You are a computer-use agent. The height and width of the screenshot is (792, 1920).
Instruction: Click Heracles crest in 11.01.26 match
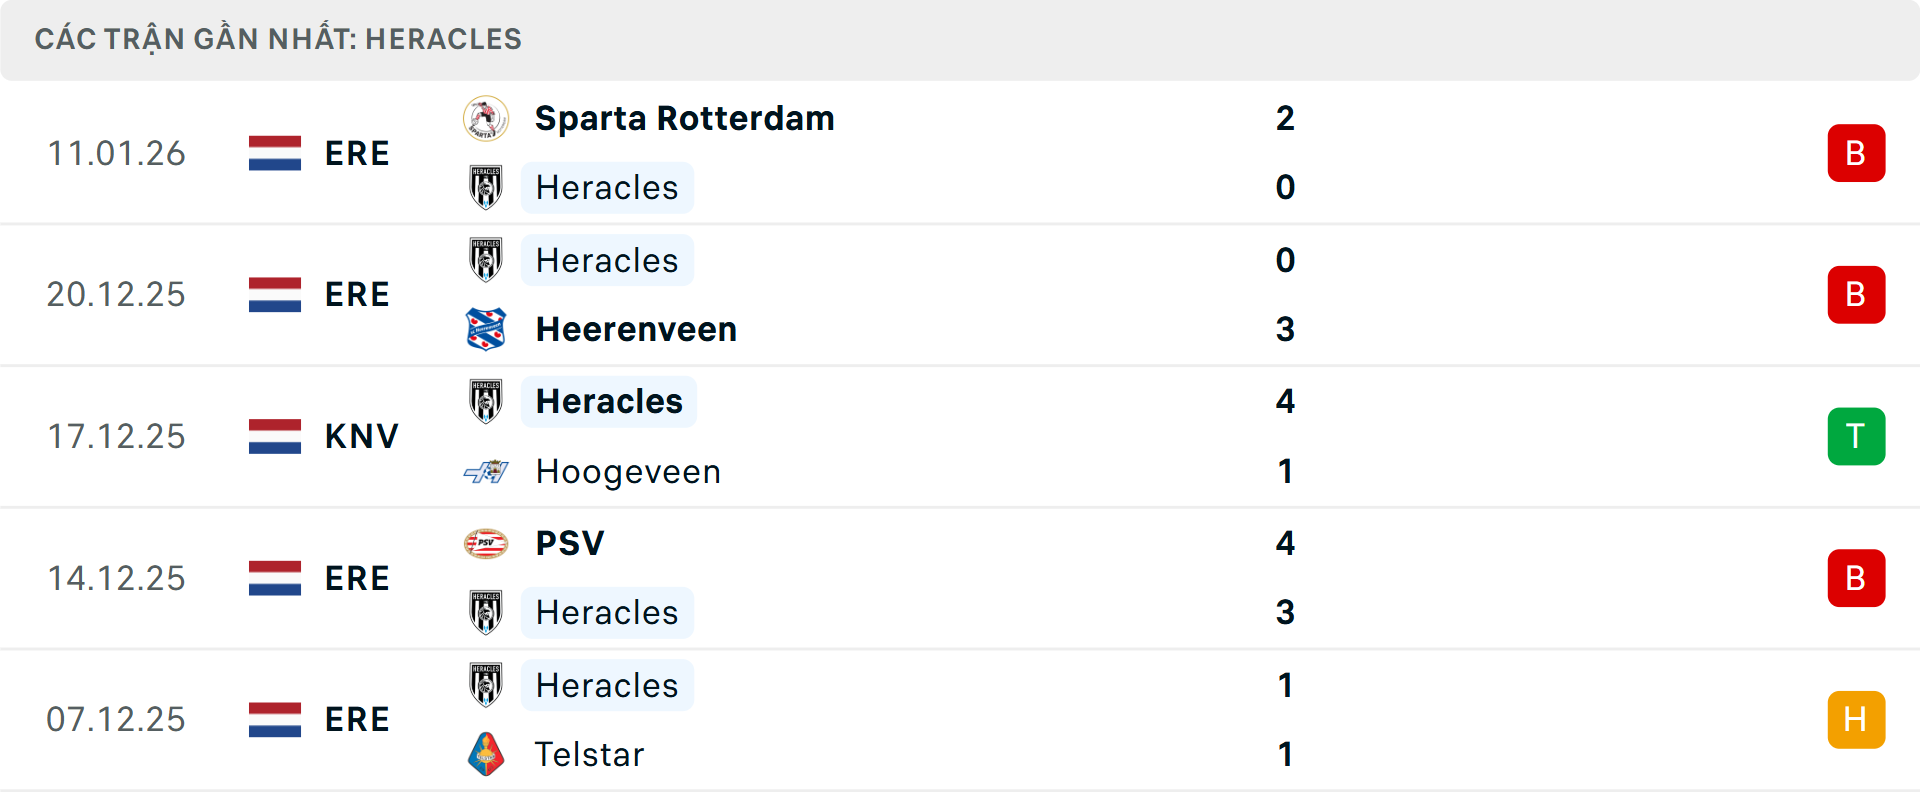(x=486, y=187)
